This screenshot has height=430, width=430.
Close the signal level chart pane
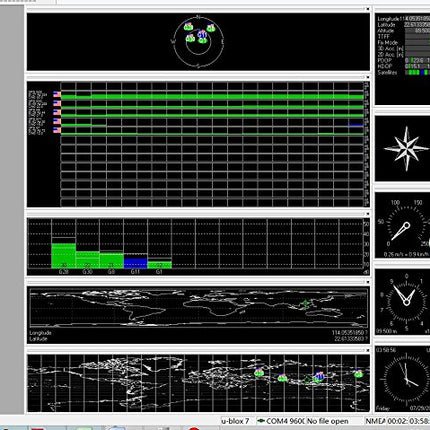(x=368, y=214)
